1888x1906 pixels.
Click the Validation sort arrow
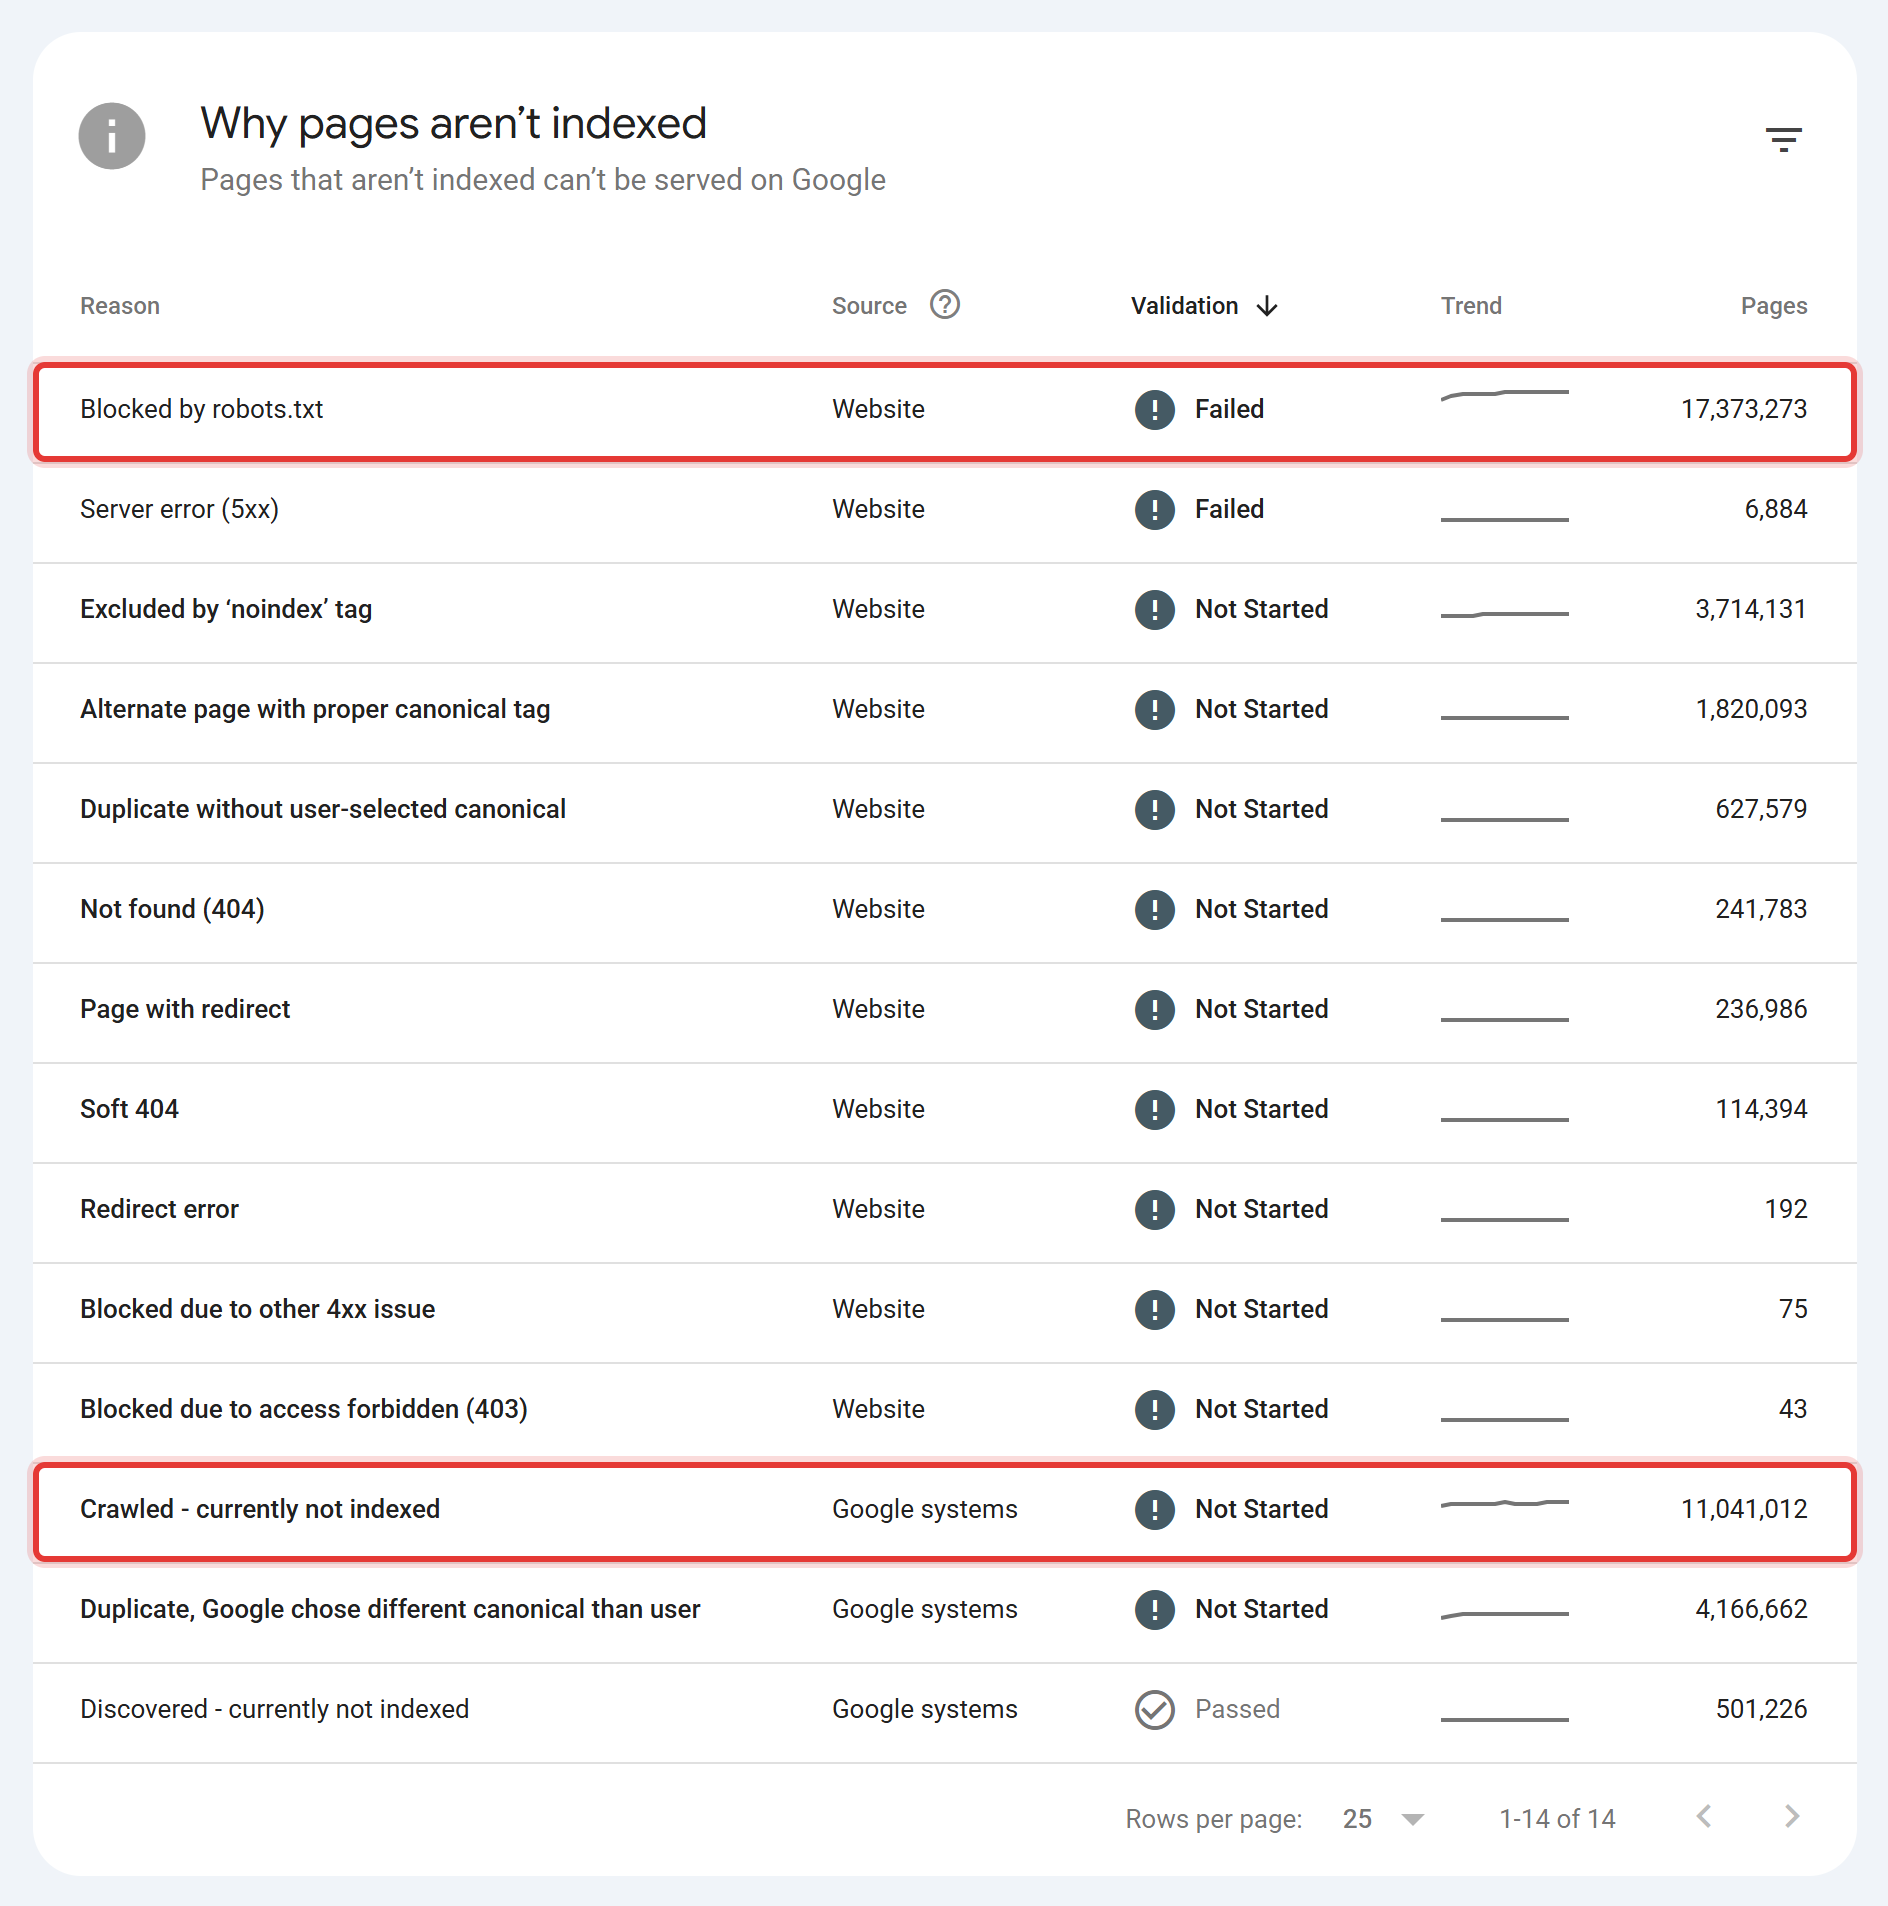tap(1267, 306)
